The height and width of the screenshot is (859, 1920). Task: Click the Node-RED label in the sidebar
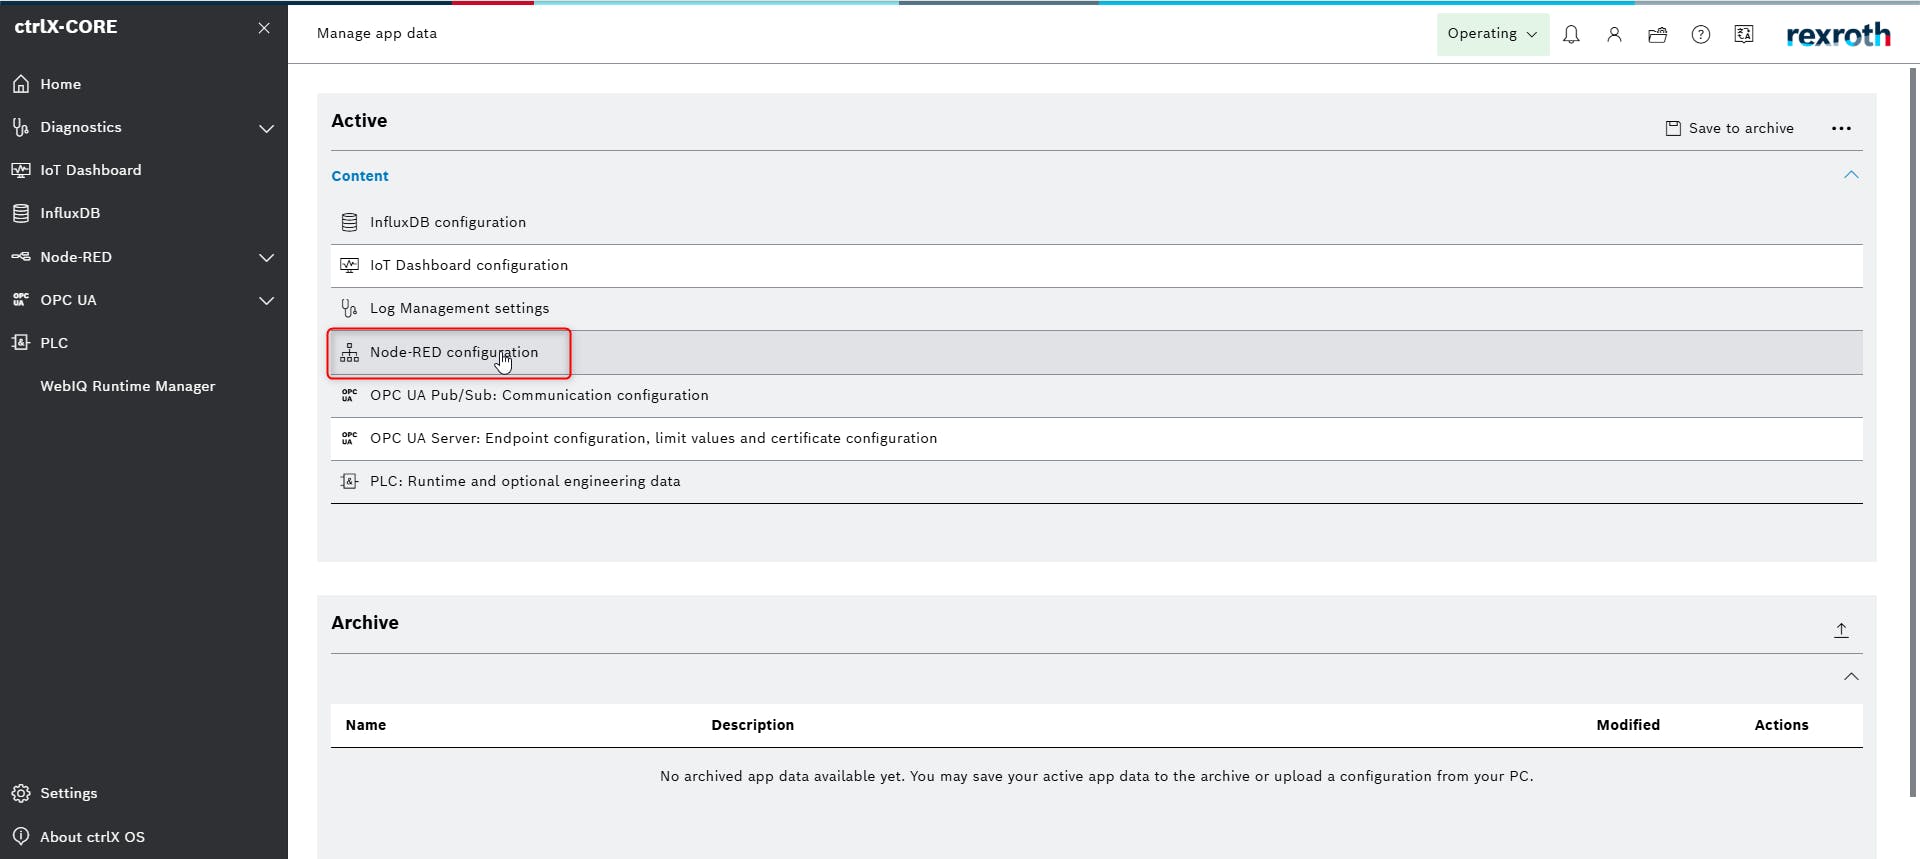pos(76,257)
